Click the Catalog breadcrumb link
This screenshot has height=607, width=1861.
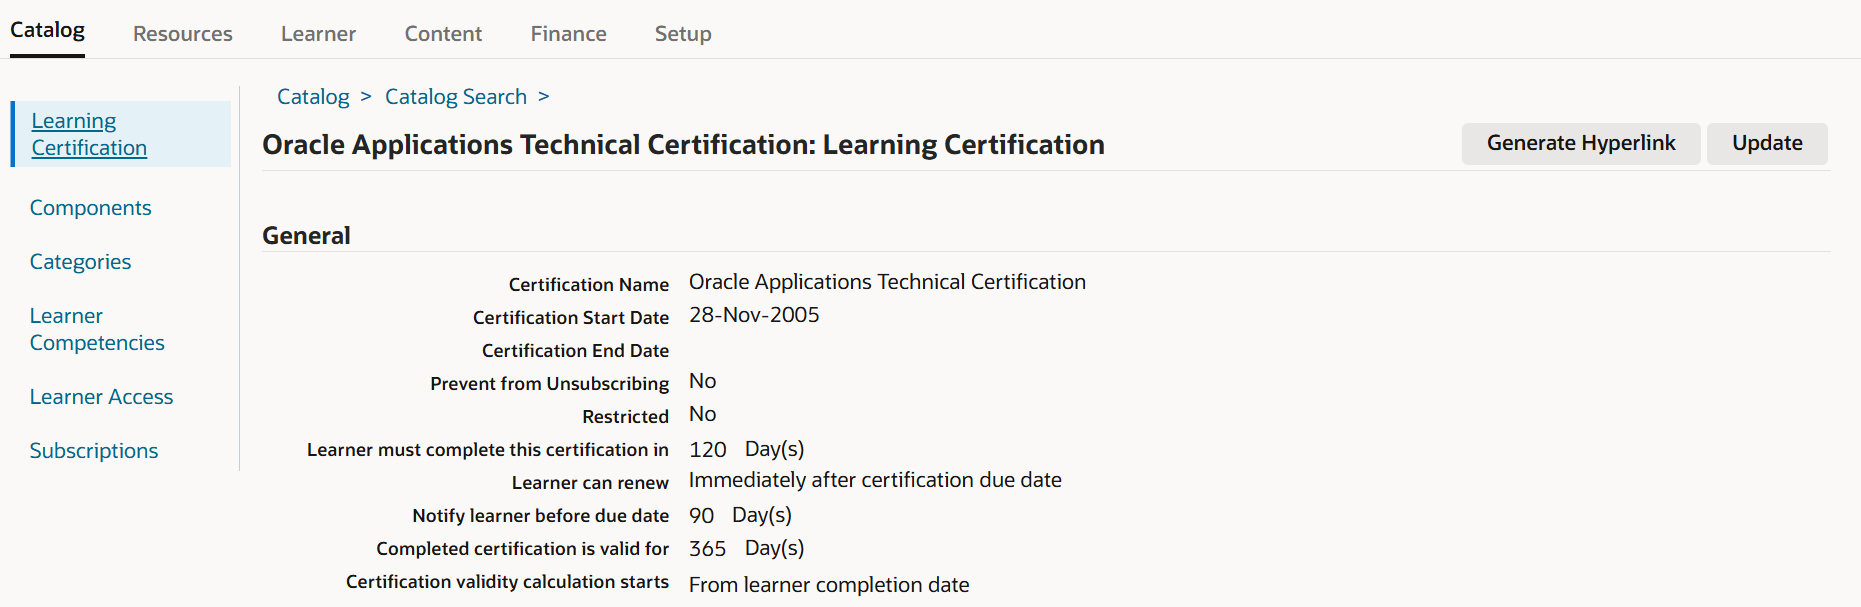pyautogui.click(x=313, y=97)
